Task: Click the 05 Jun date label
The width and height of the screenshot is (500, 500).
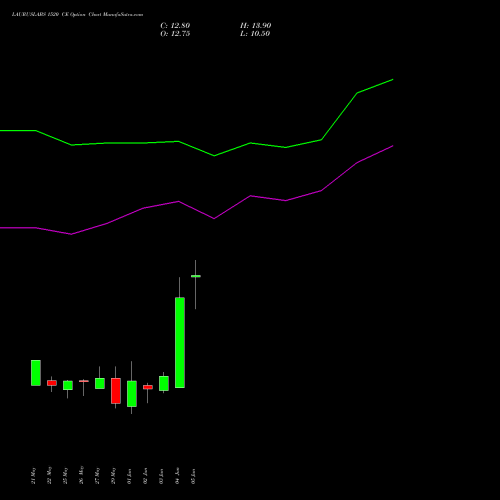Action: coord(193,476)
